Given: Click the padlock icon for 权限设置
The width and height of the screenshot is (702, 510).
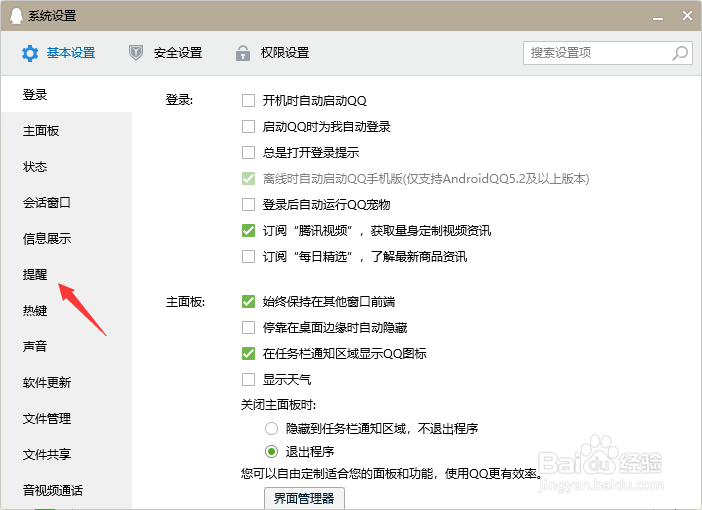Looking at the screenshot, I should tap(243, 53).
